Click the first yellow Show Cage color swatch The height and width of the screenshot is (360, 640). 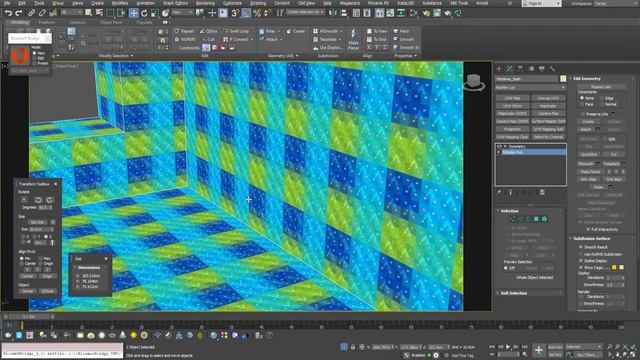614,267
